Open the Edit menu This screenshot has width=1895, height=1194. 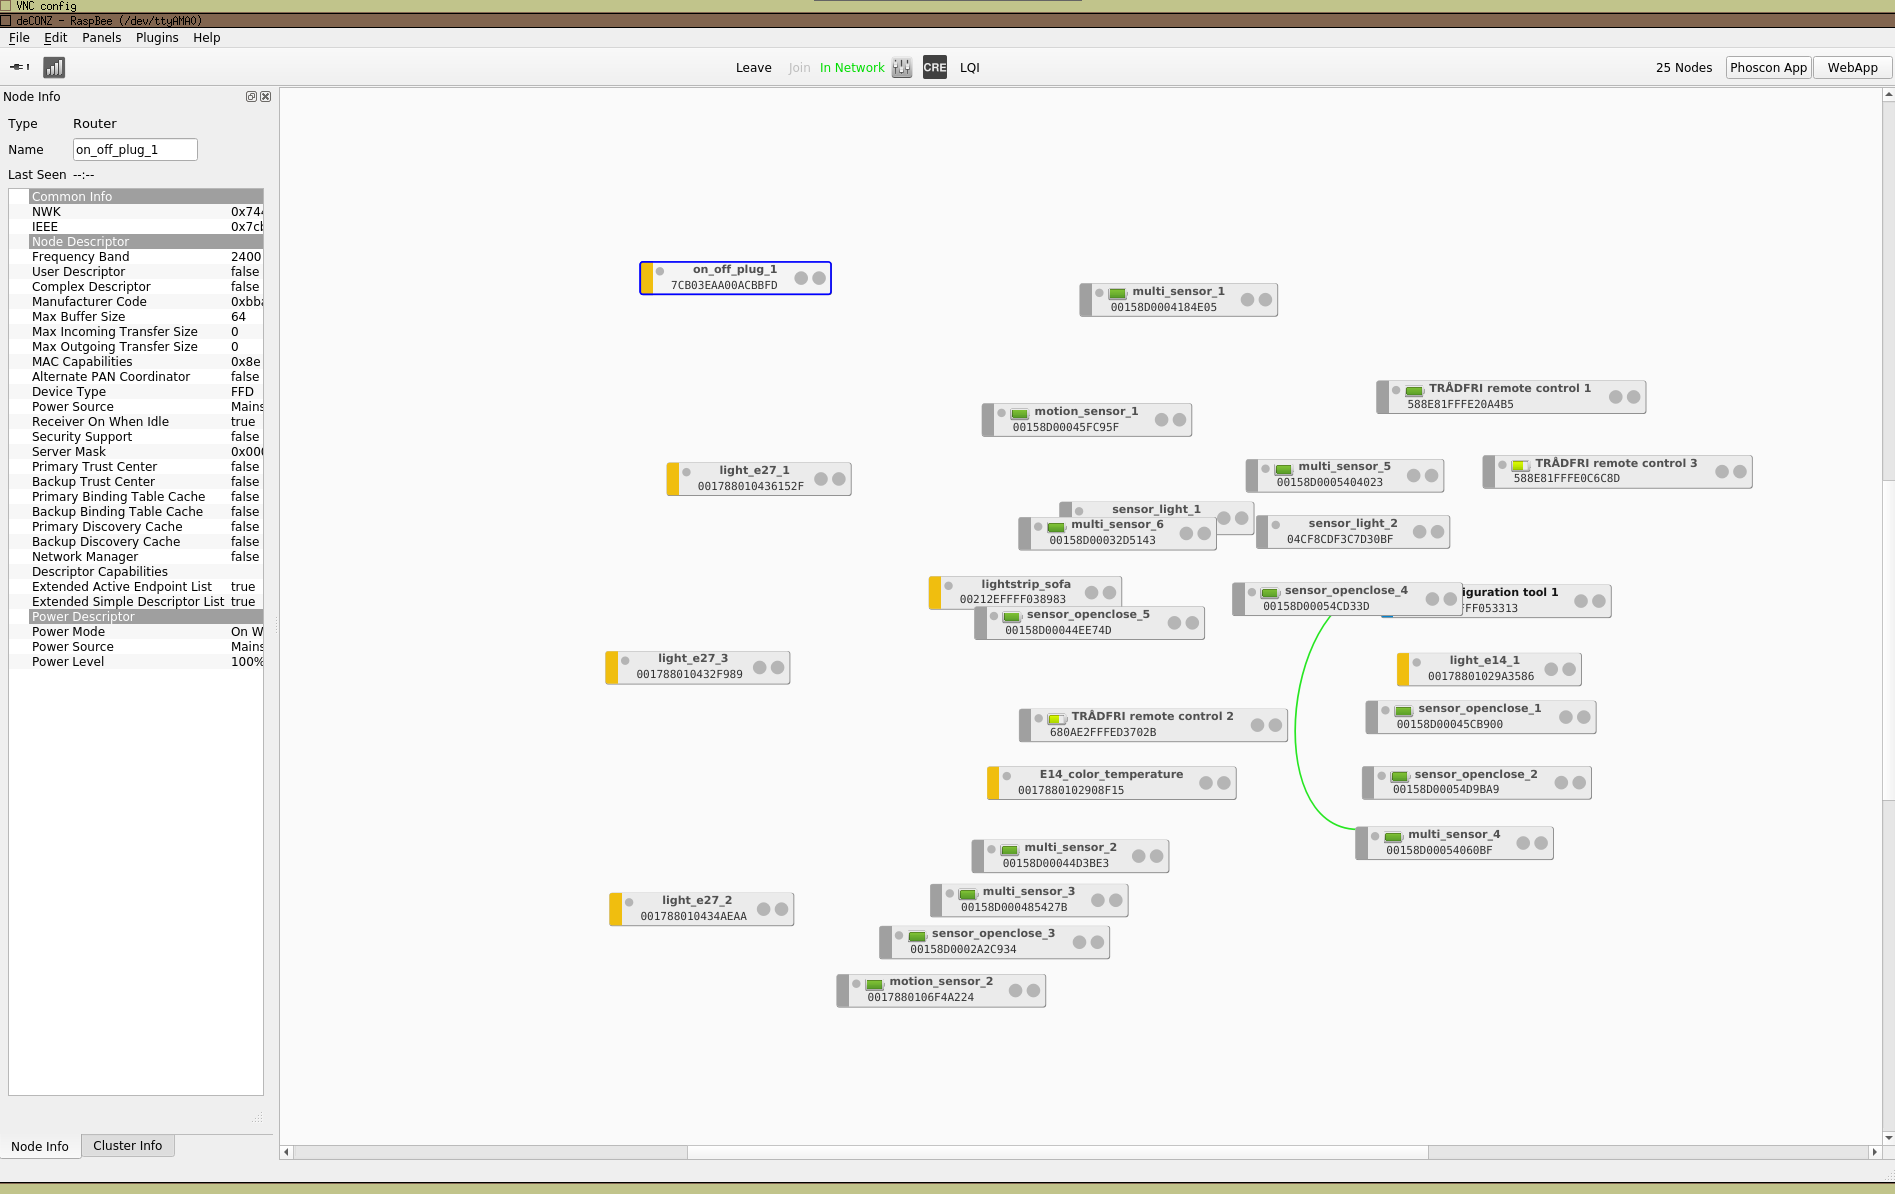click(55, 38)
